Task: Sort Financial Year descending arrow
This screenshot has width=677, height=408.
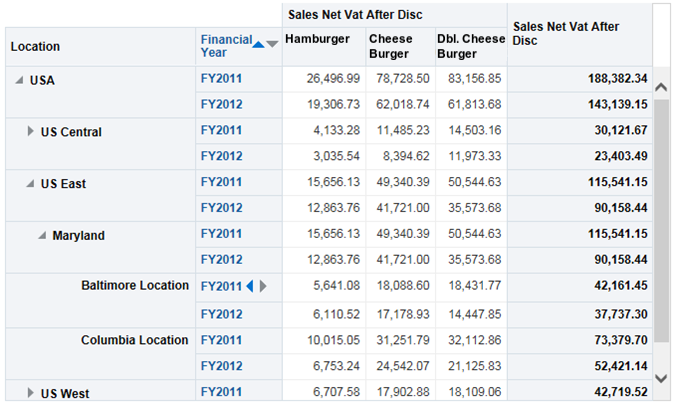Action: [272, 44]
